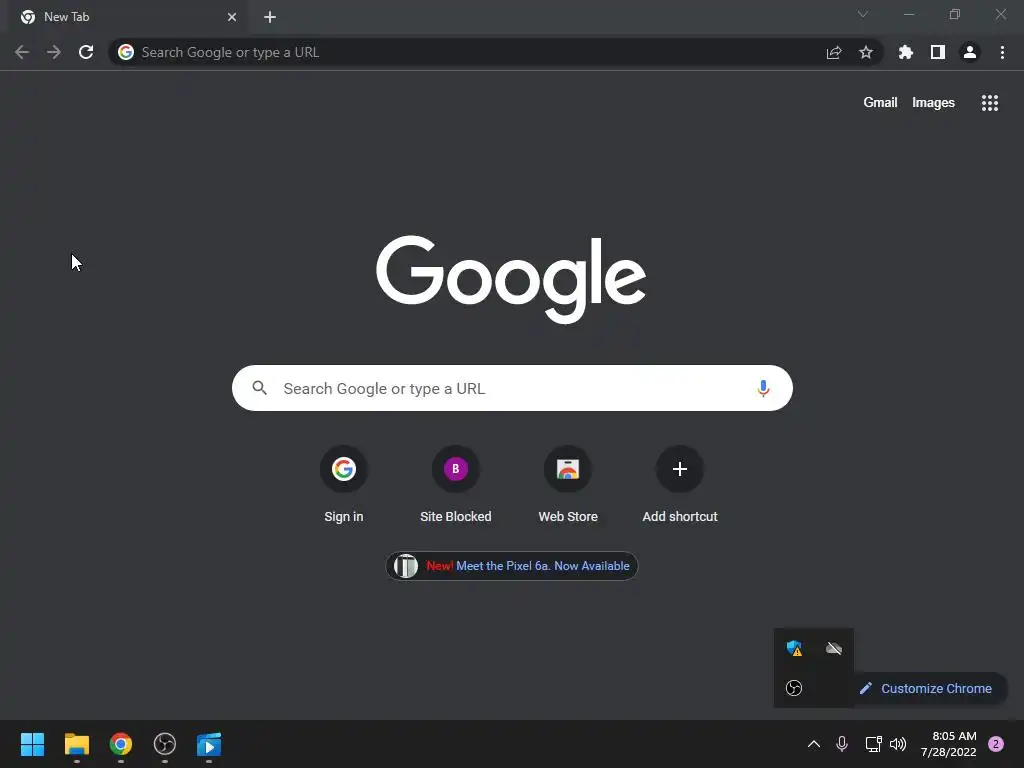Open File Explorer from taskbar
1024x768 pixels.
(76, 744)
